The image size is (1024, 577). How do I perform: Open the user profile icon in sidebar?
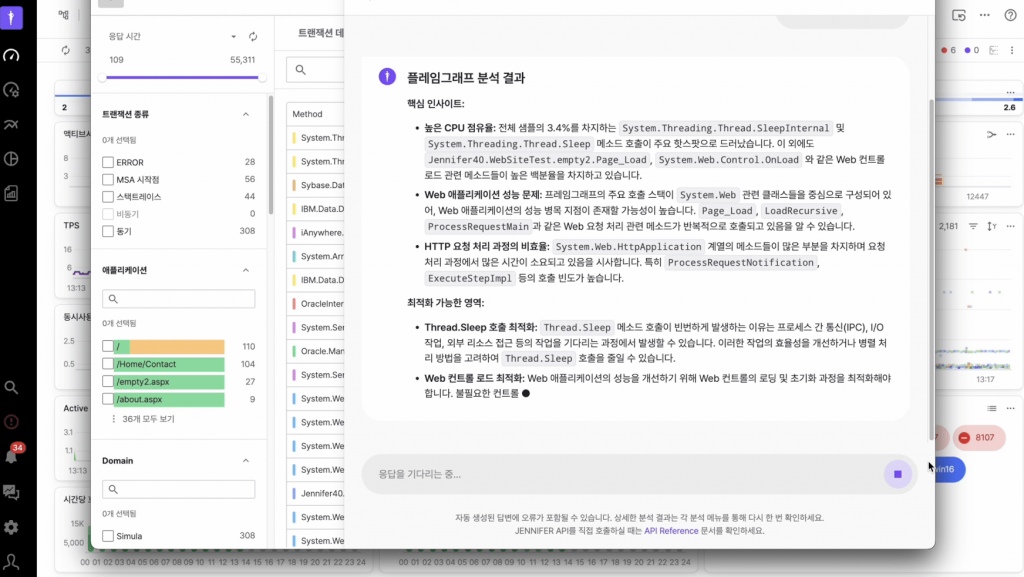[12, 561]
